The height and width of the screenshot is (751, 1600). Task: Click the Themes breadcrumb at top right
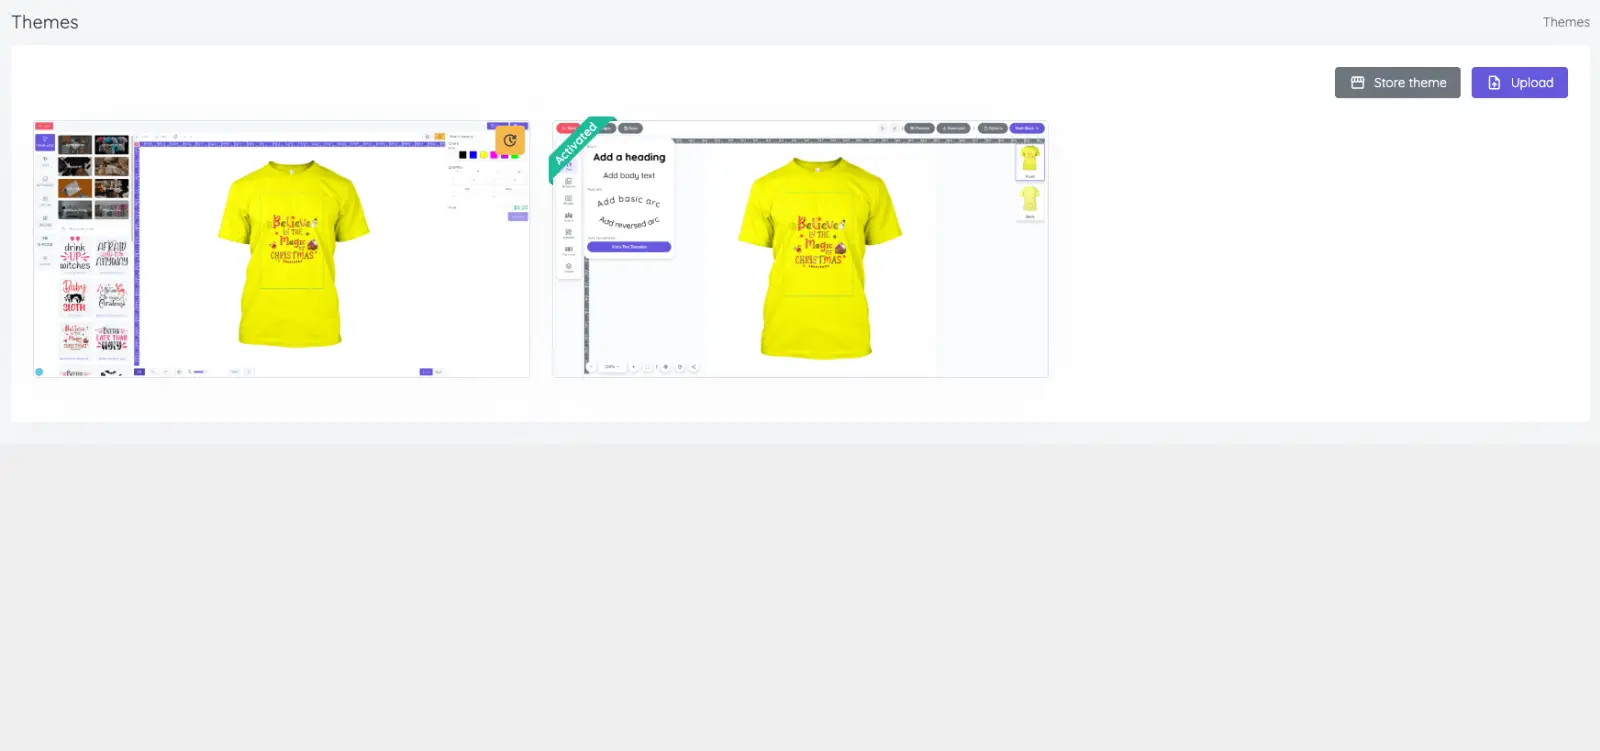coord(1565,22)
